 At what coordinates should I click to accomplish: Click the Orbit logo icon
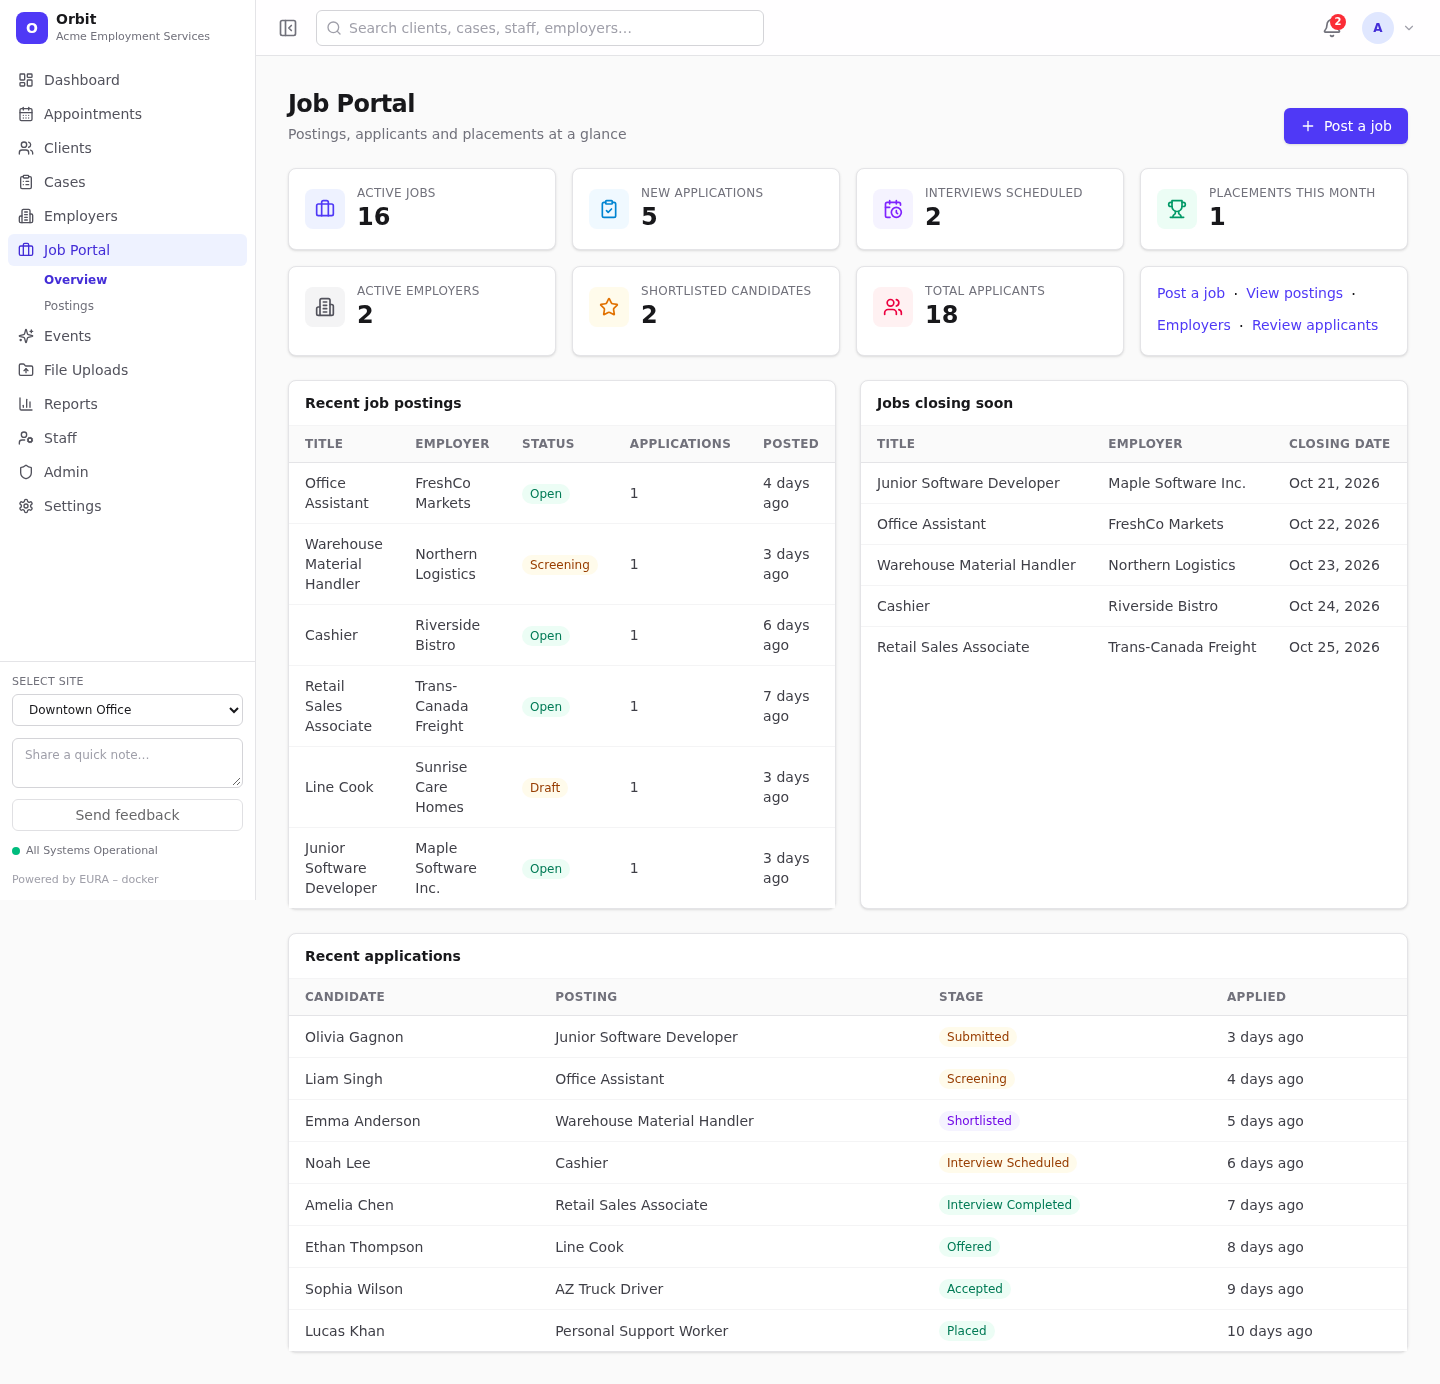(x=32, y=28)
